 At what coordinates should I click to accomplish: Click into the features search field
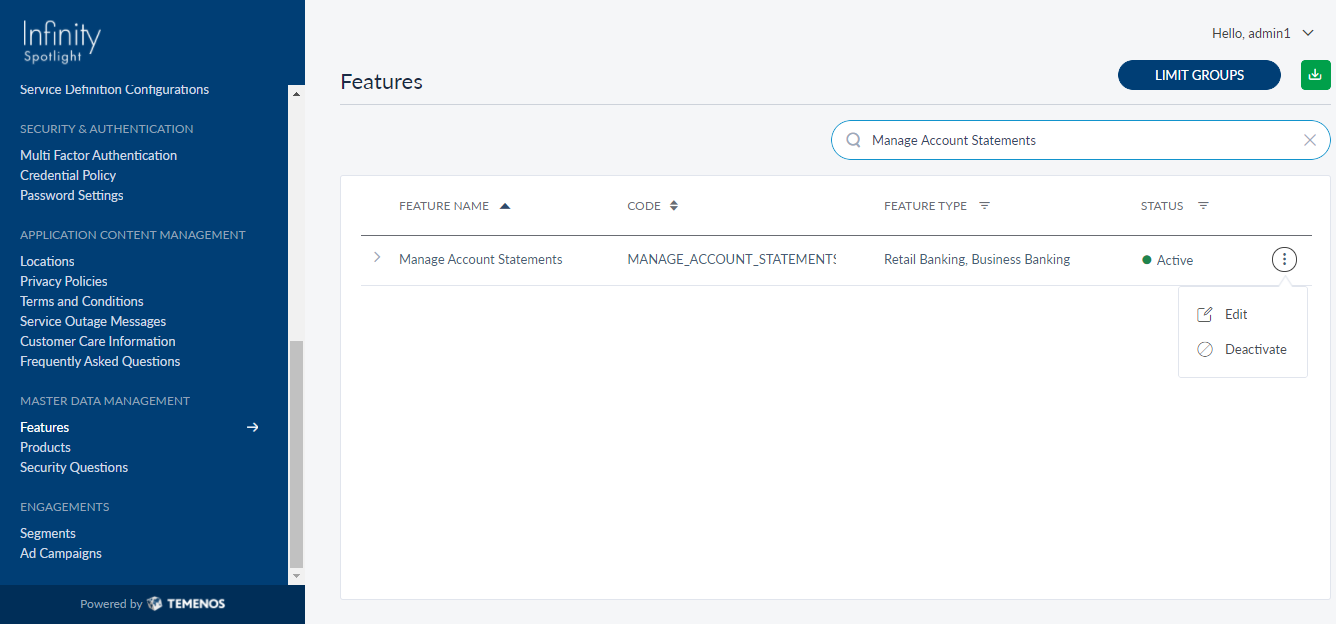pyautogui.click(x=1080, y=140)
